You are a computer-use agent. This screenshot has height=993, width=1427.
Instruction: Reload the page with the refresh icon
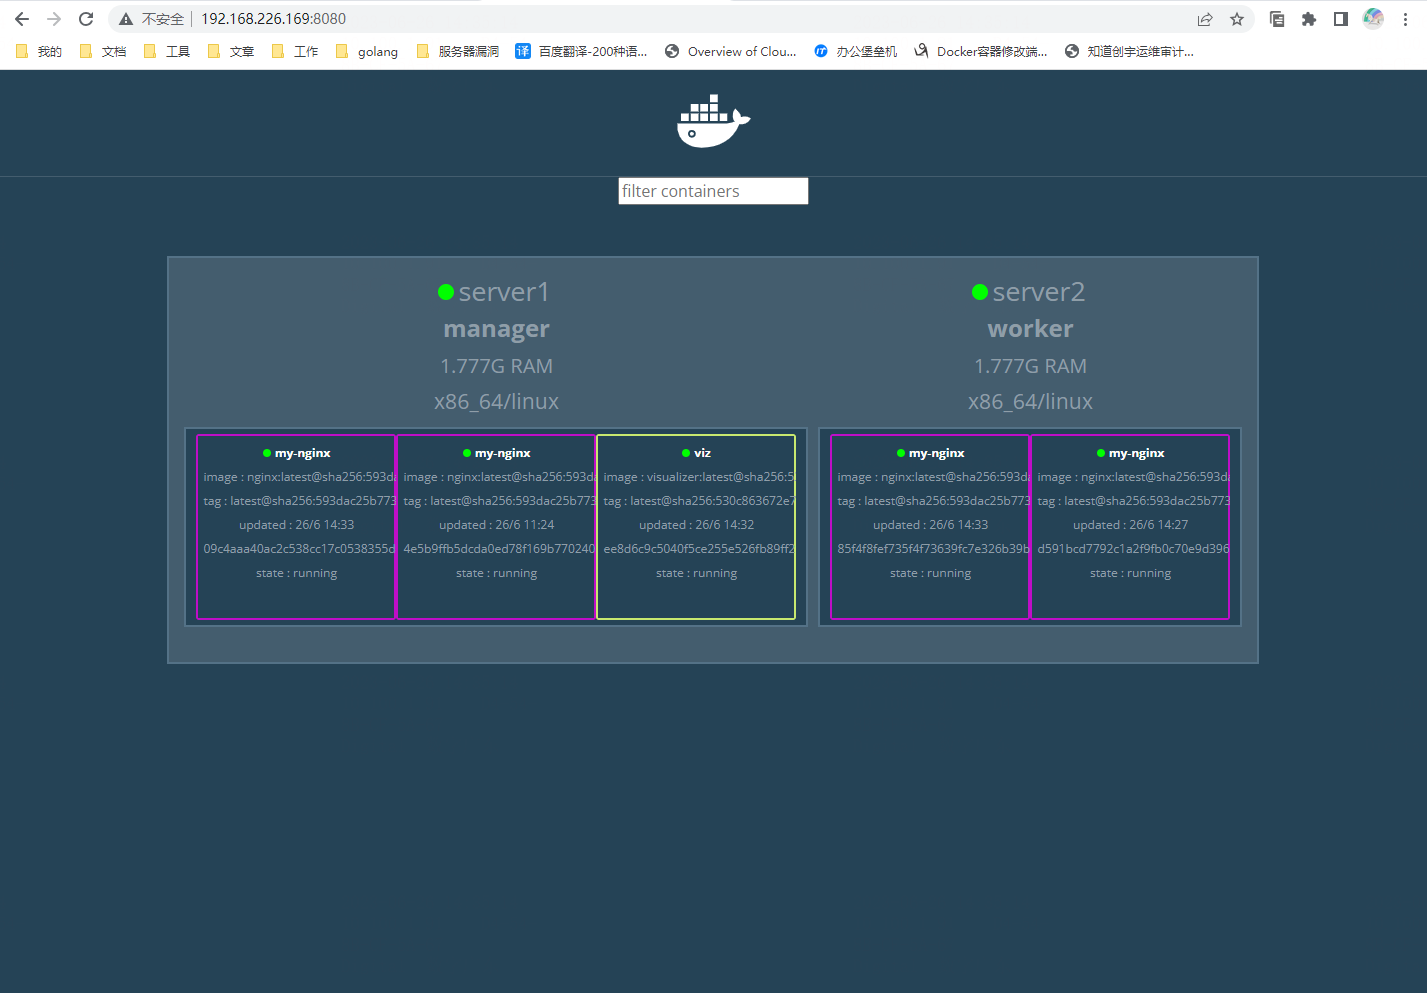coord(86,19)
